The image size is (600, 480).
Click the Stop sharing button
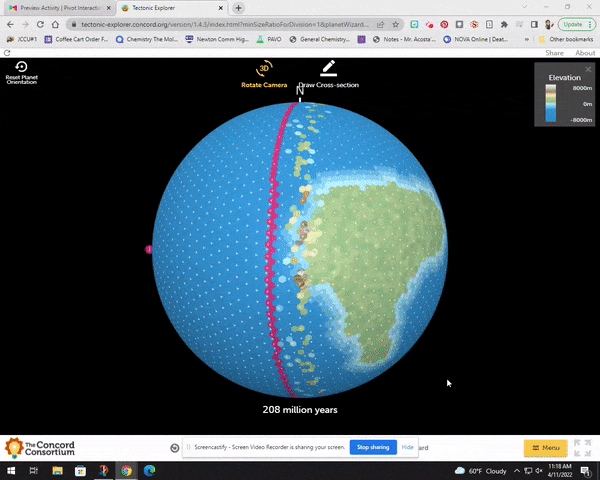373,447
